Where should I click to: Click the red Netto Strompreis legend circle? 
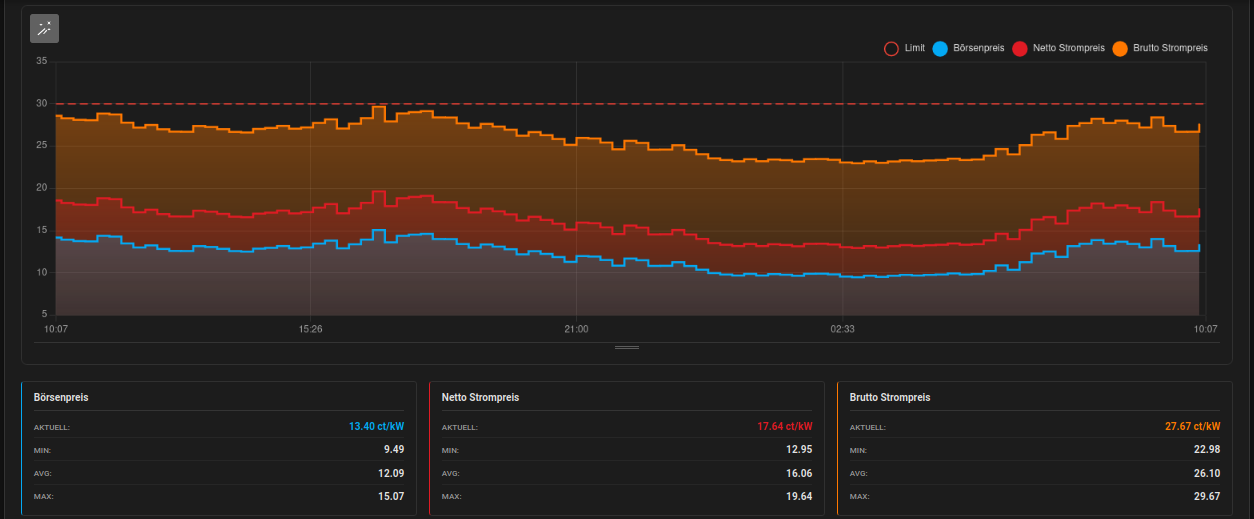coord(1020,48)
